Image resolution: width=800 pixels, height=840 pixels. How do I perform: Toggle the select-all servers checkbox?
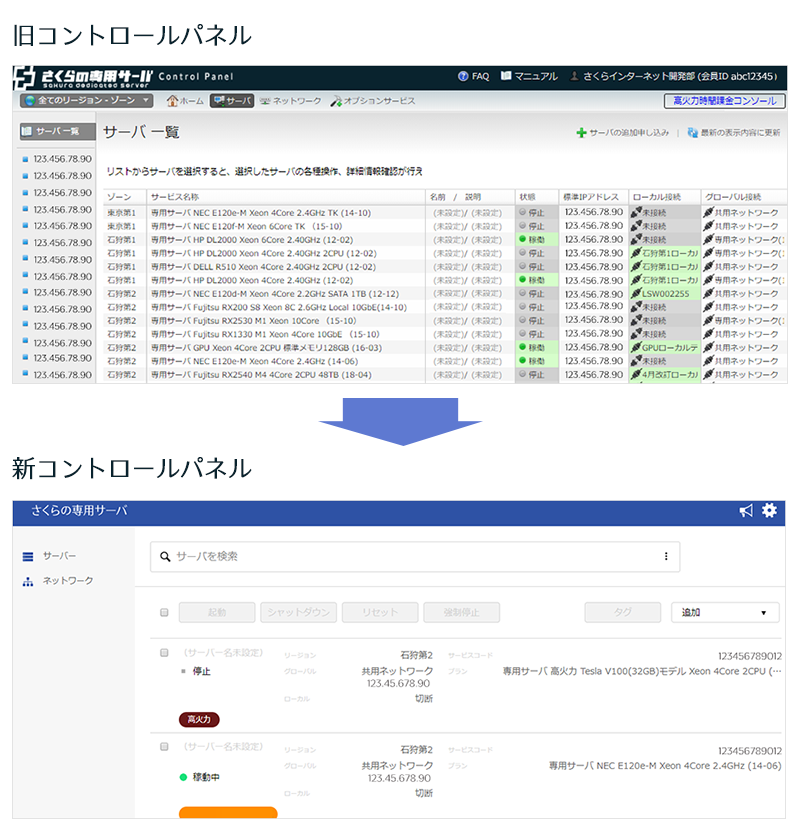(x=165, y=612)
